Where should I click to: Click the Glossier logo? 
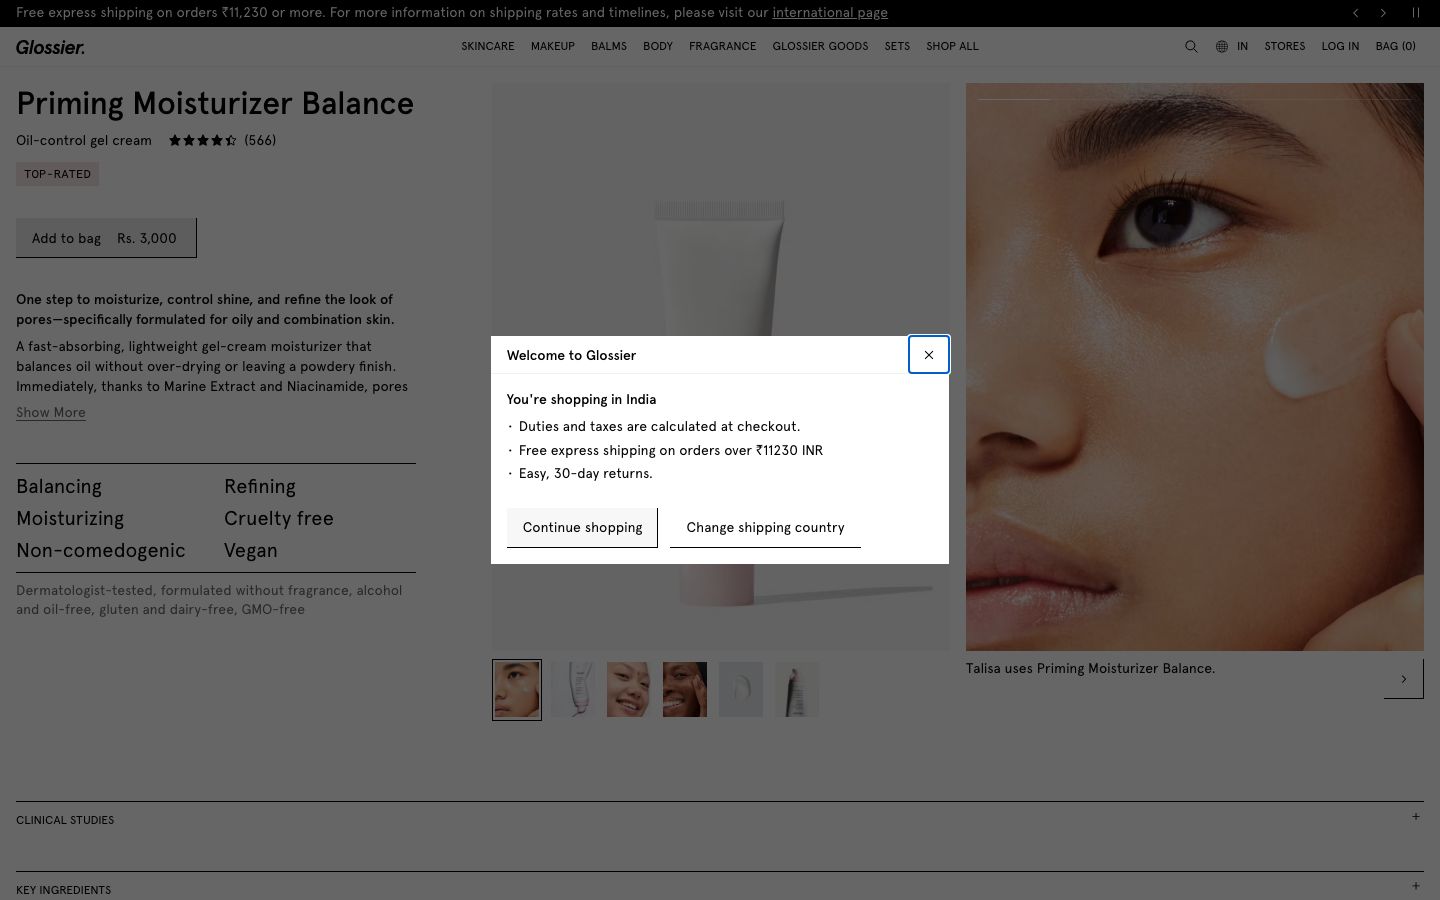click(50, 47)
